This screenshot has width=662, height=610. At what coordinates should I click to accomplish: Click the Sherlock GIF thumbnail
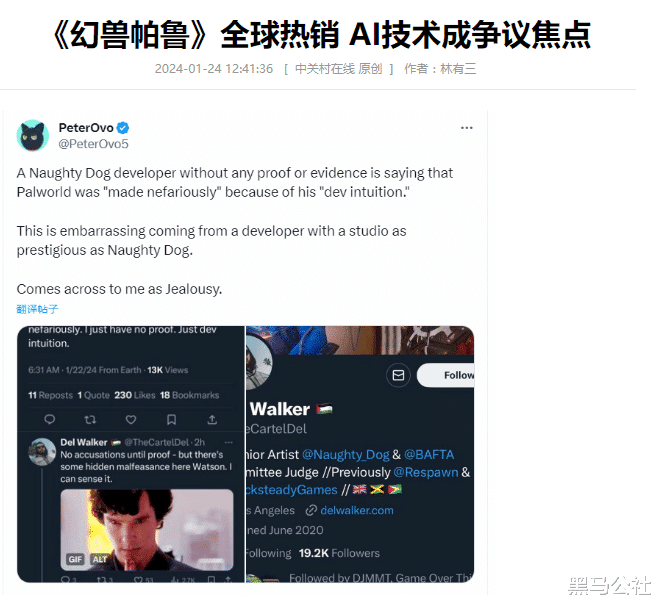[147, 530]
